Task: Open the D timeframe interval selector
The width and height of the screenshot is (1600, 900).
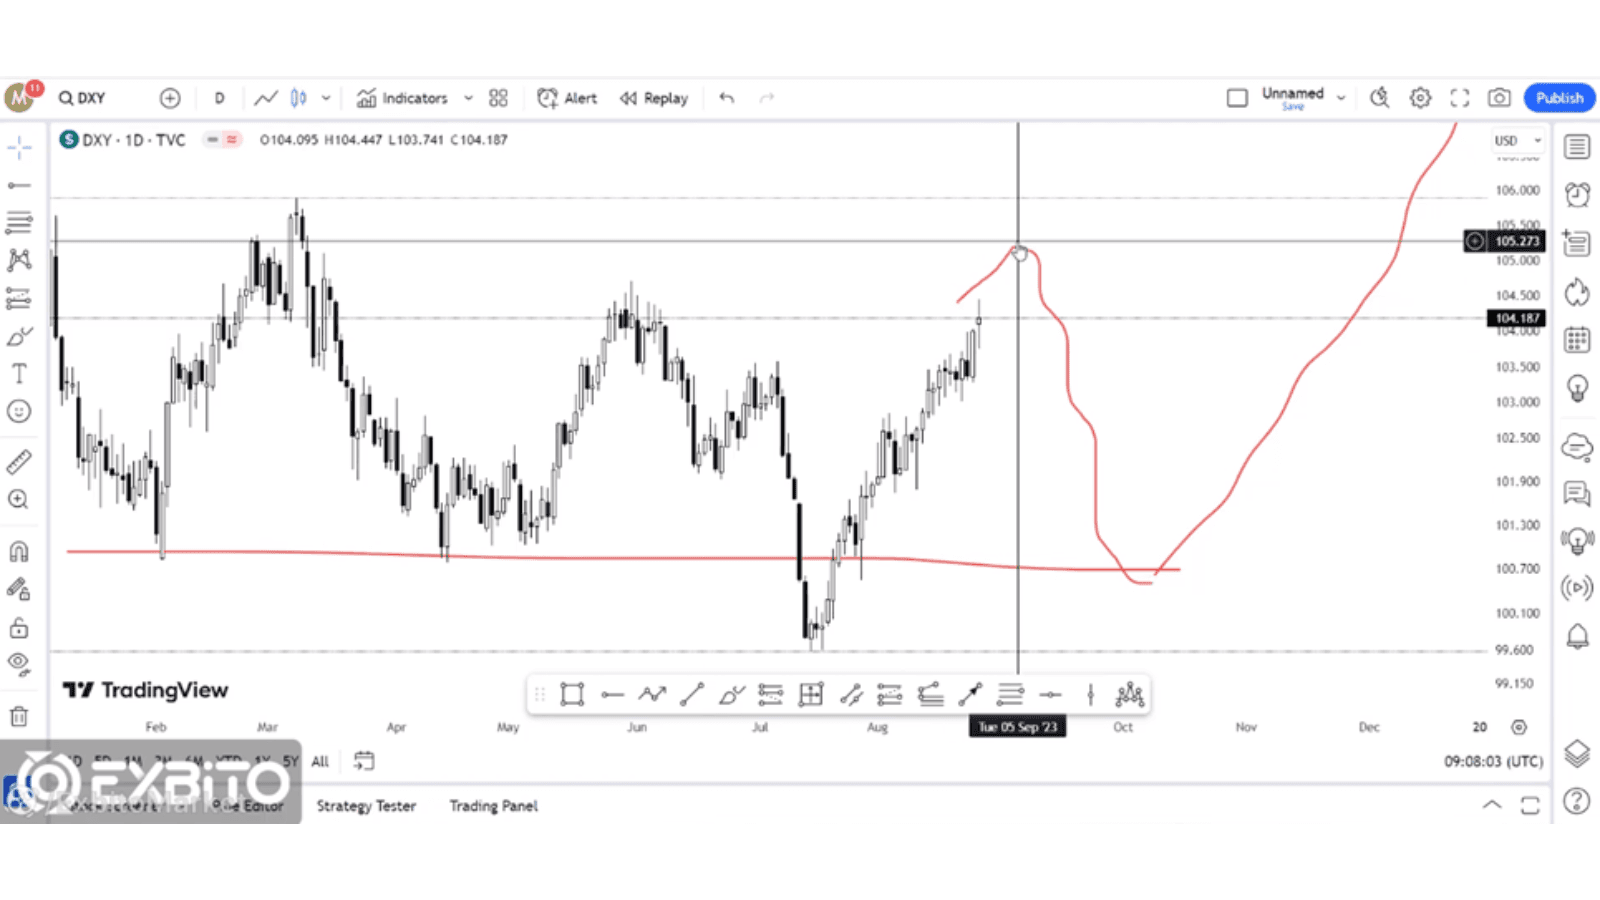Action: click(219, 98)
